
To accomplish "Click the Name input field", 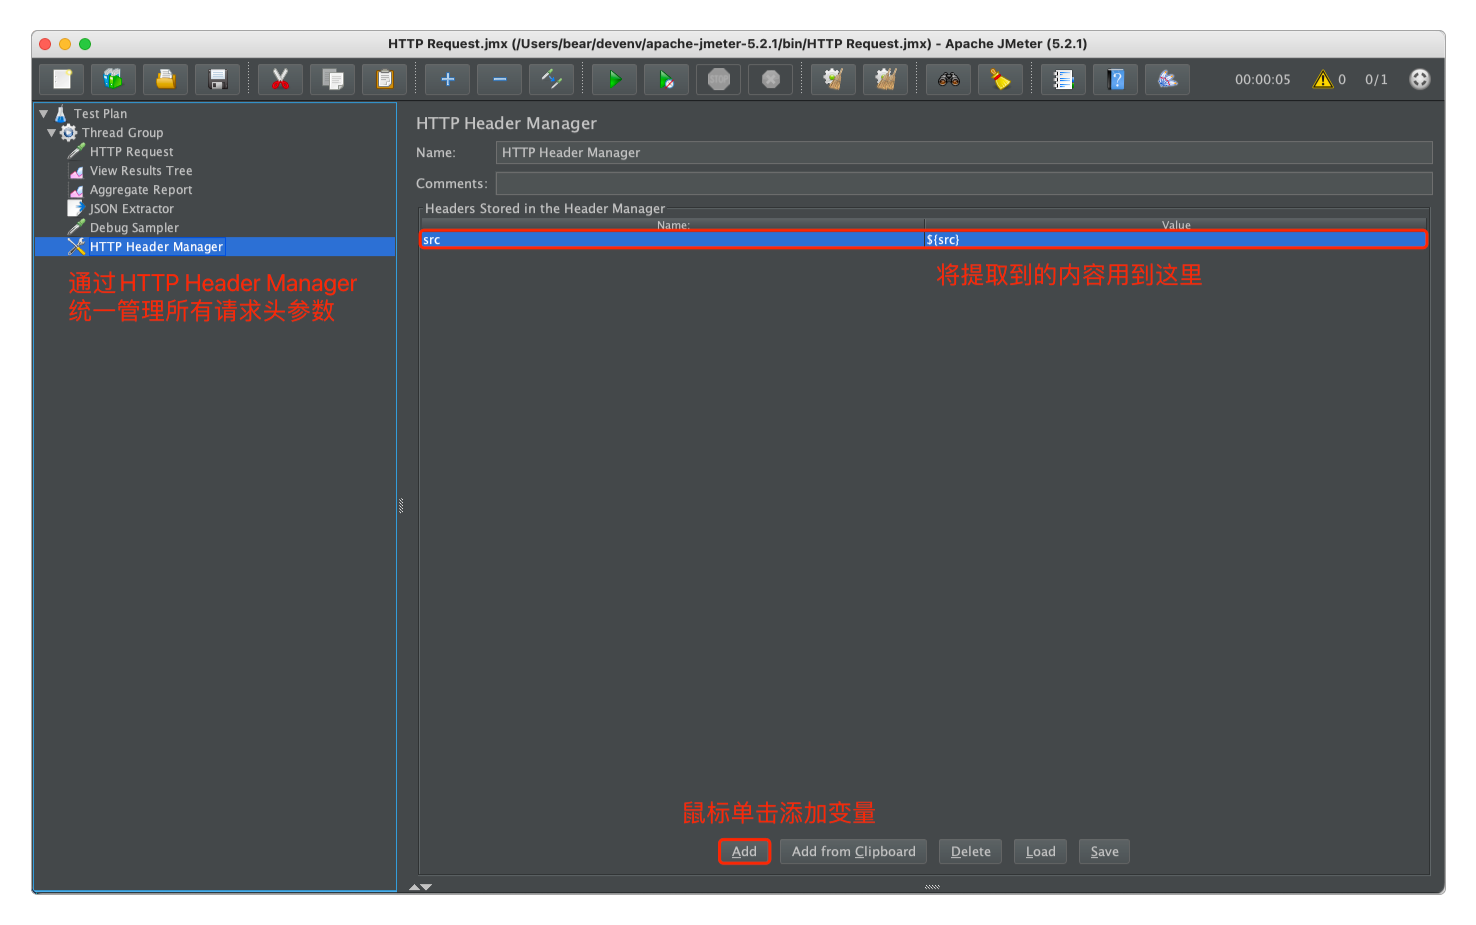I will pyautogui.click(x=964, y=153).
